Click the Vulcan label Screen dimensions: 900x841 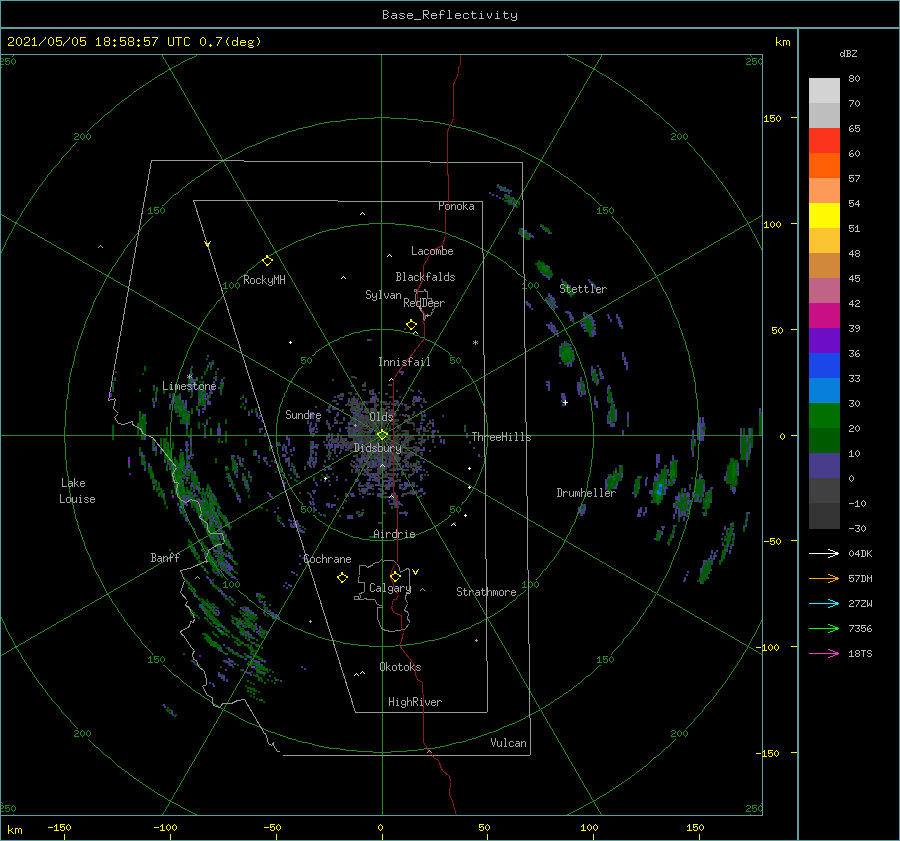509,743
